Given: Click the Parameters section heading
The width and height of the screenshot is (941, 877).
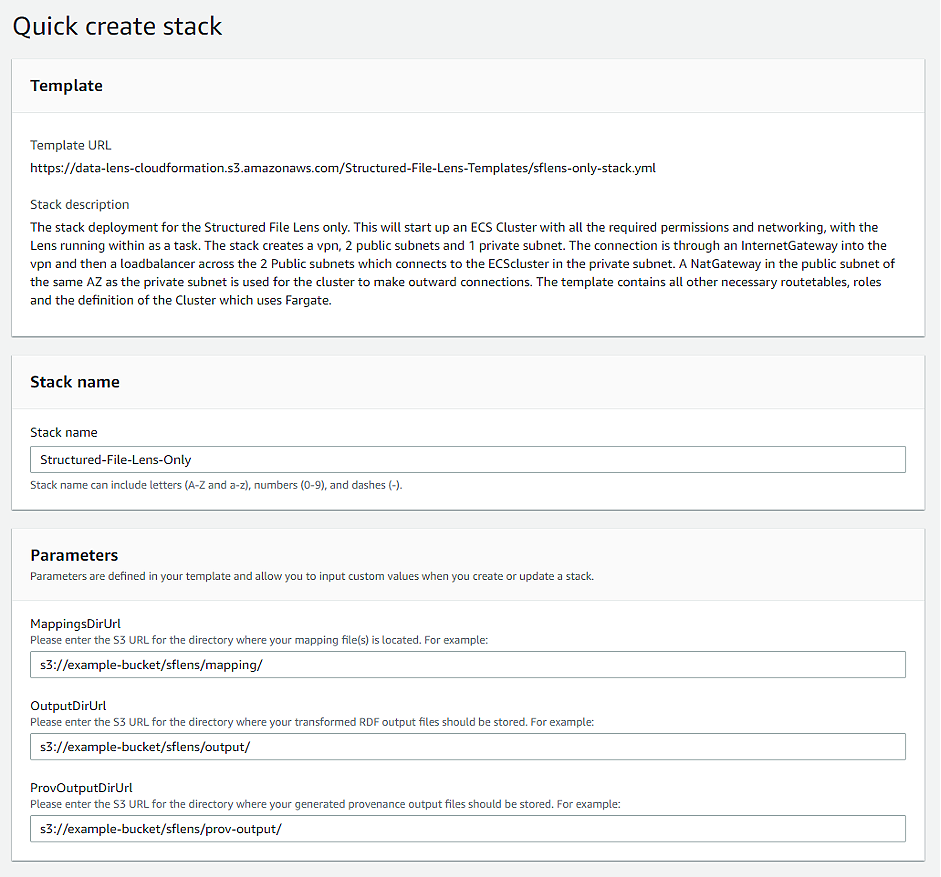Looking at the screenshot, I should tap(74, 555).
